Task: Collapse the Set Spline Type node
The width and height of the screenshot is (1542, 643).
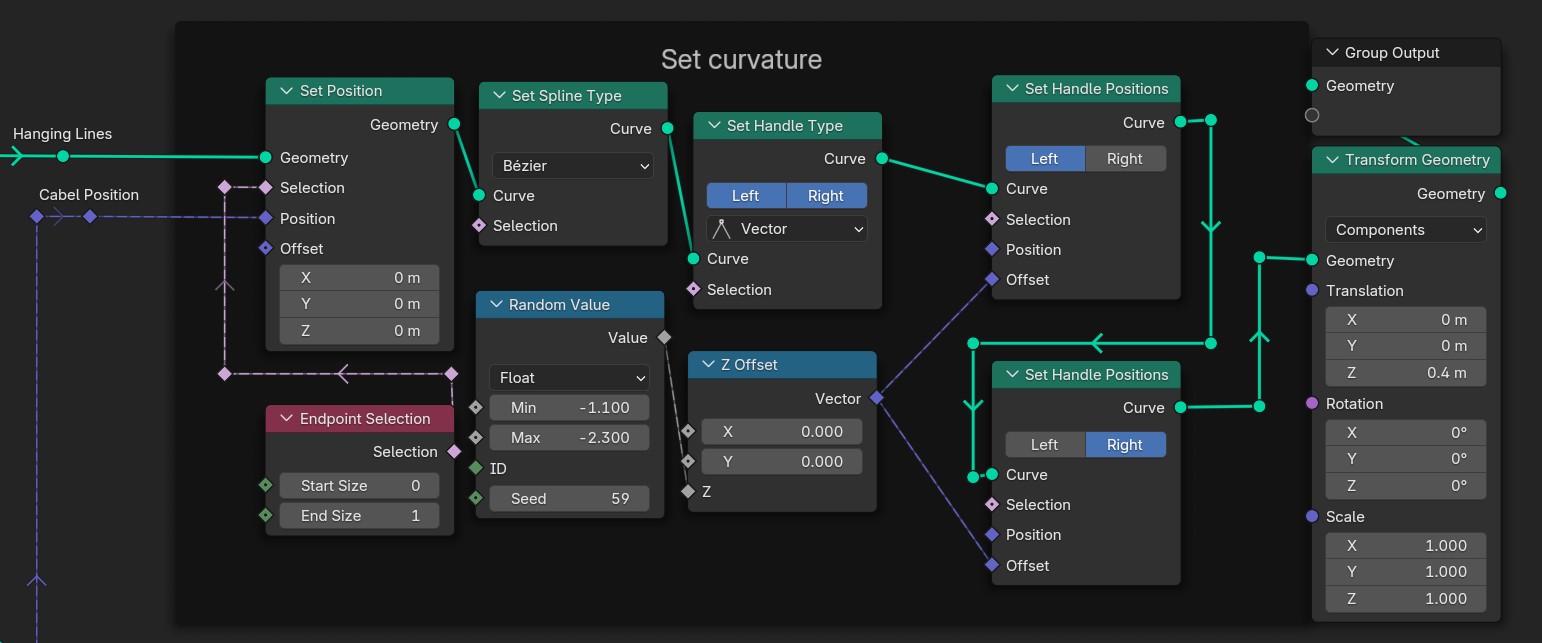Action: (497, 96)
